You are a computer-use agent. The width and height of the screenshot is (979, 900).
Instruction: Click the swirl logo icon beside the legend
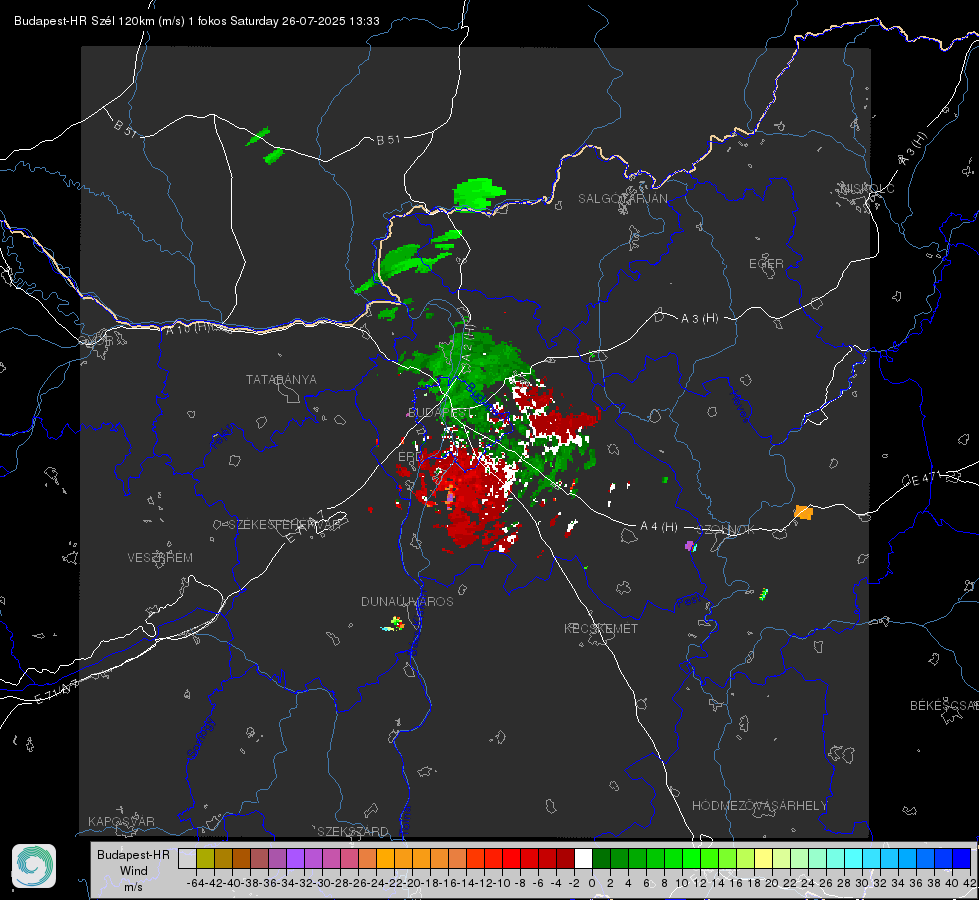pos(34,866)
